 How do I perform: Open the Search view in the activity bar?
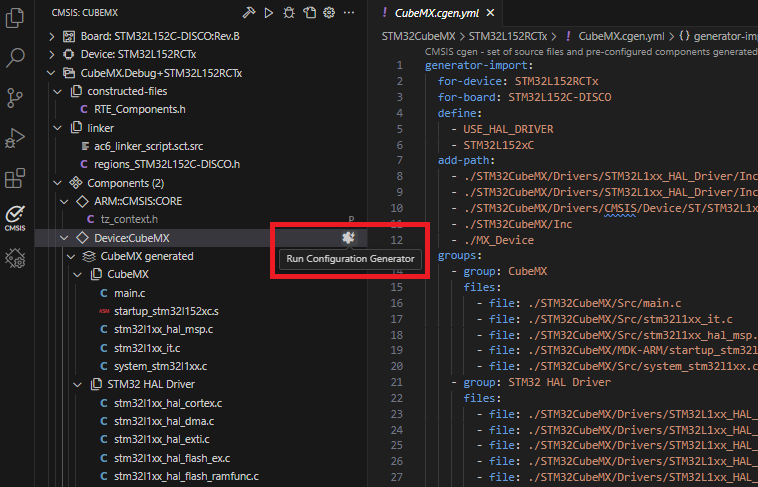coord(15,58)
